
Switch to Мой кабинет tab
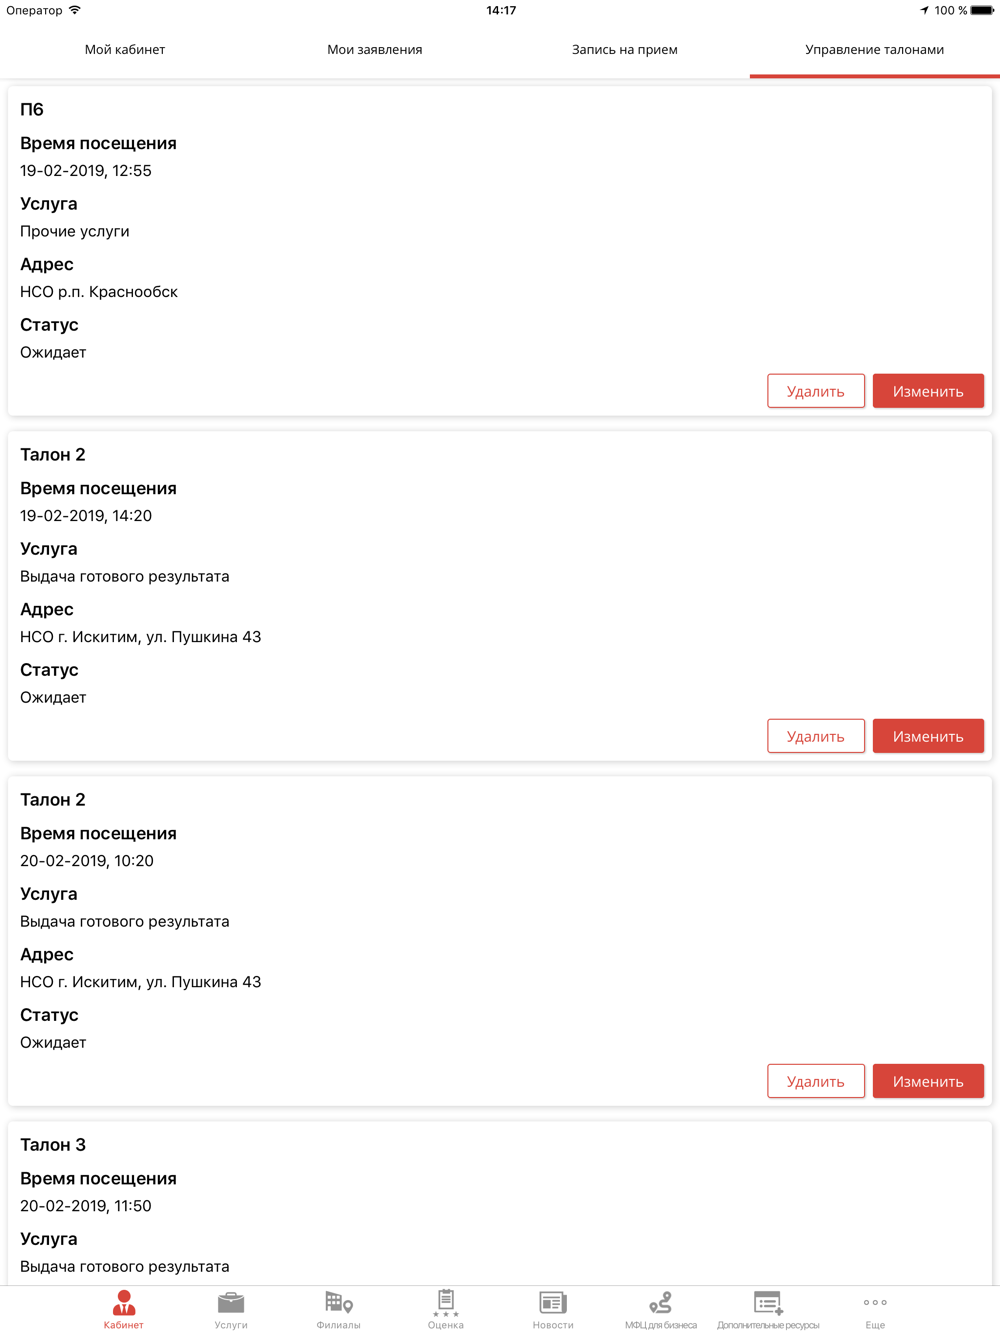[x=125, y=50]
